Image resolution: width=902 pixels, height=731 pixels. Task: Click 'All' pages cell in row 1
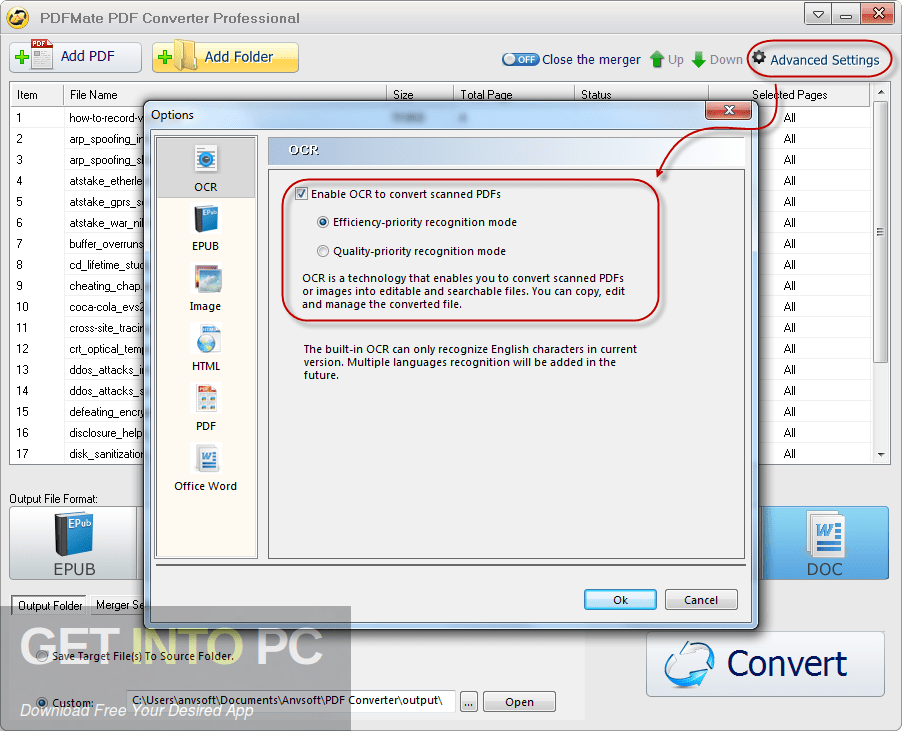[x=789, y=118]
